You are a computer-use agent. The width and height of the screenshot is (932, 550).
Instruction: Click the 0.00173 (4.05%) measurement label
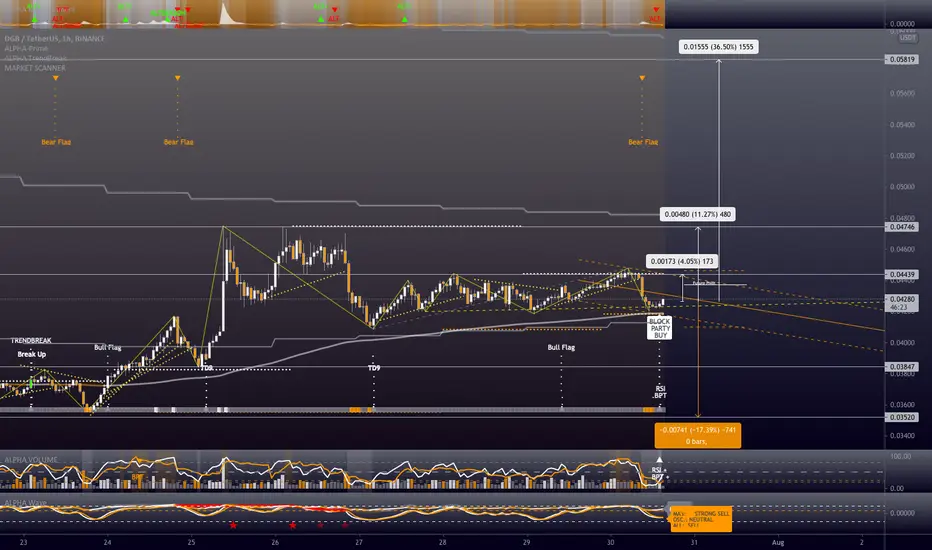pyautogui.click(x=682, y=261)
